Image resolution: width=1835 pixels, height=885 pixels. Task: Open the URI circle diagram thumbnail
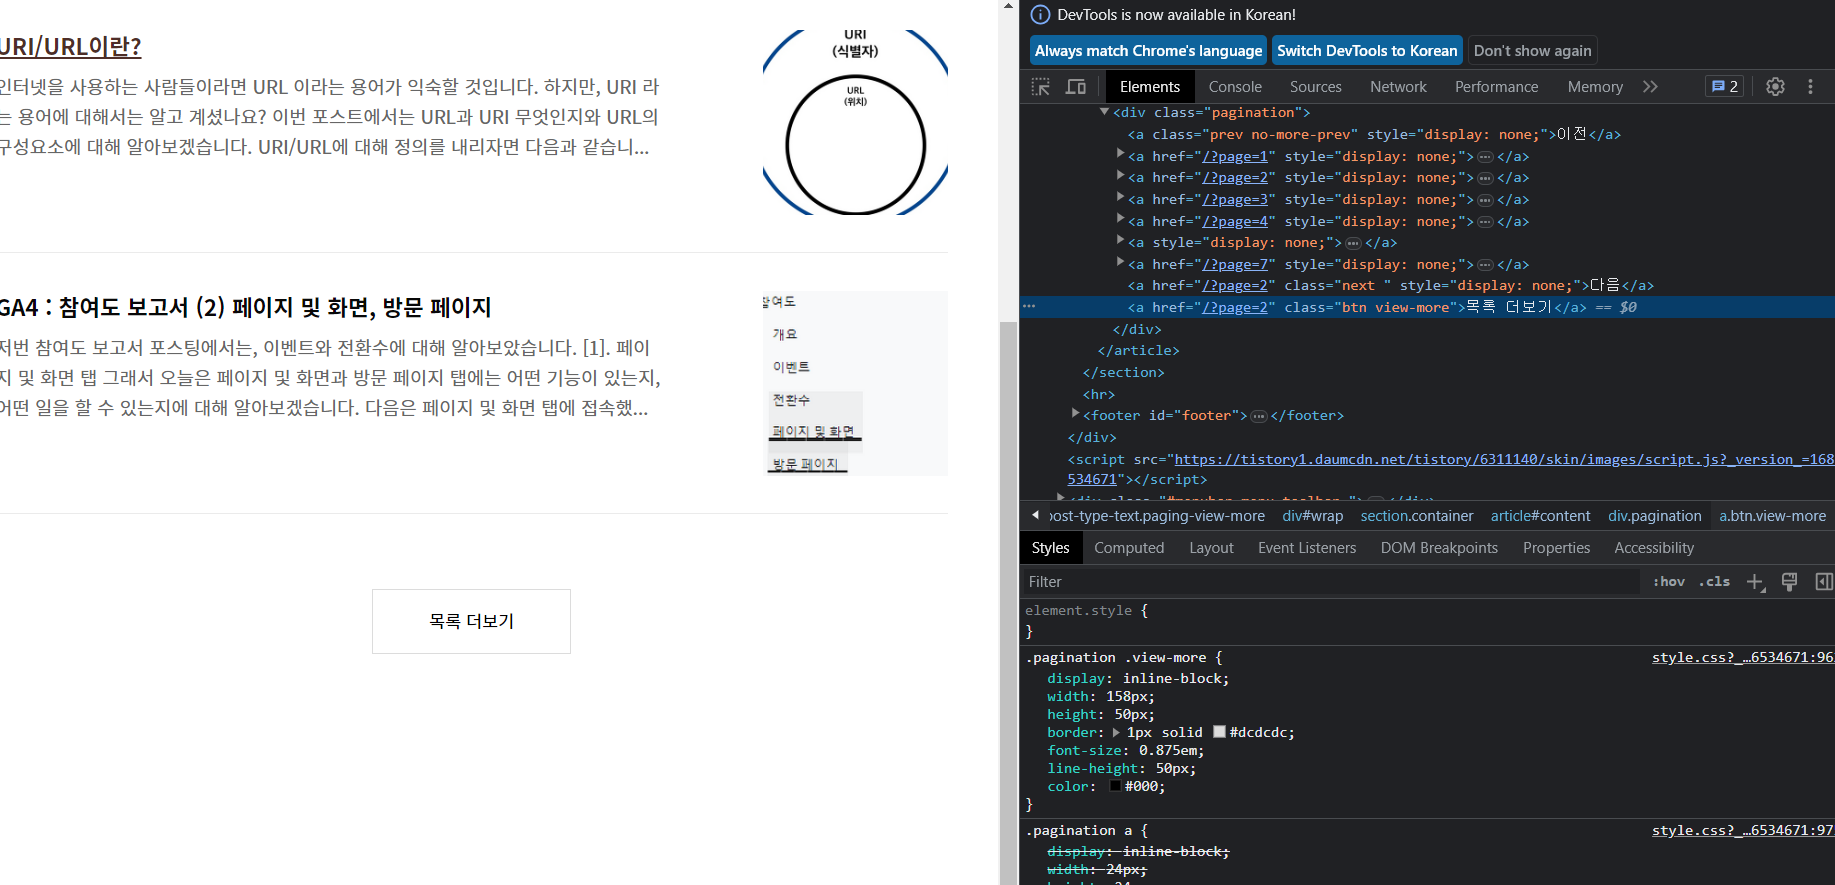point(855,122)
